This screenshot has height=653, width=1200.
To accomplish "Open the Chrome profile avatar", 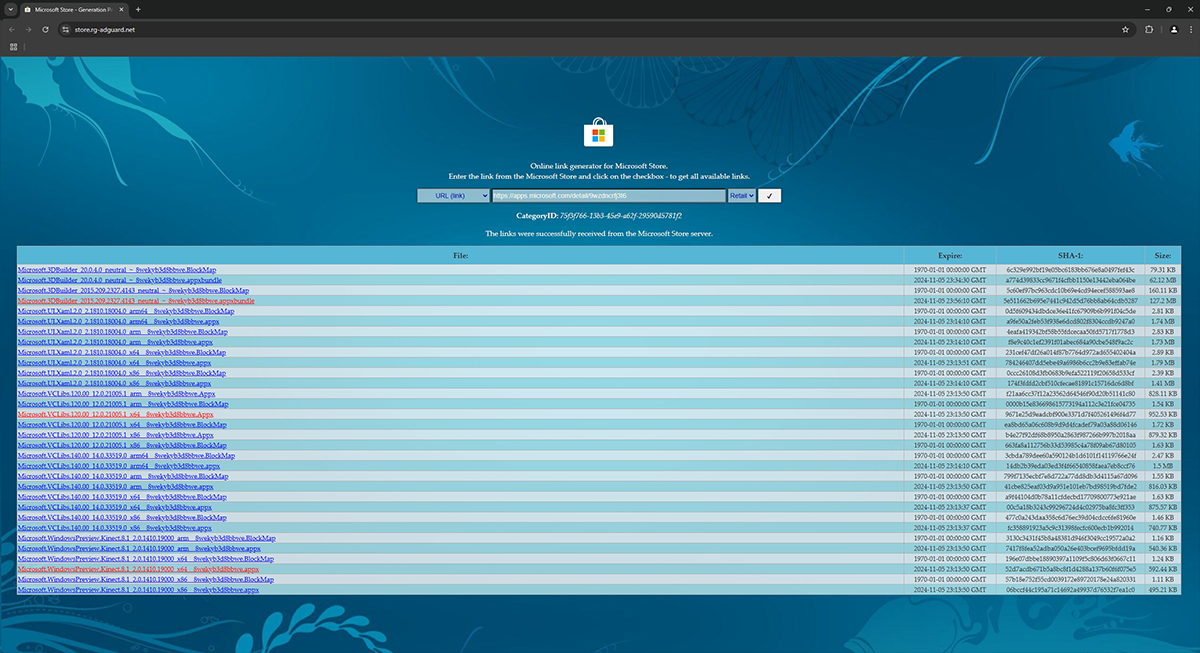I will (x=1174, y=29).
